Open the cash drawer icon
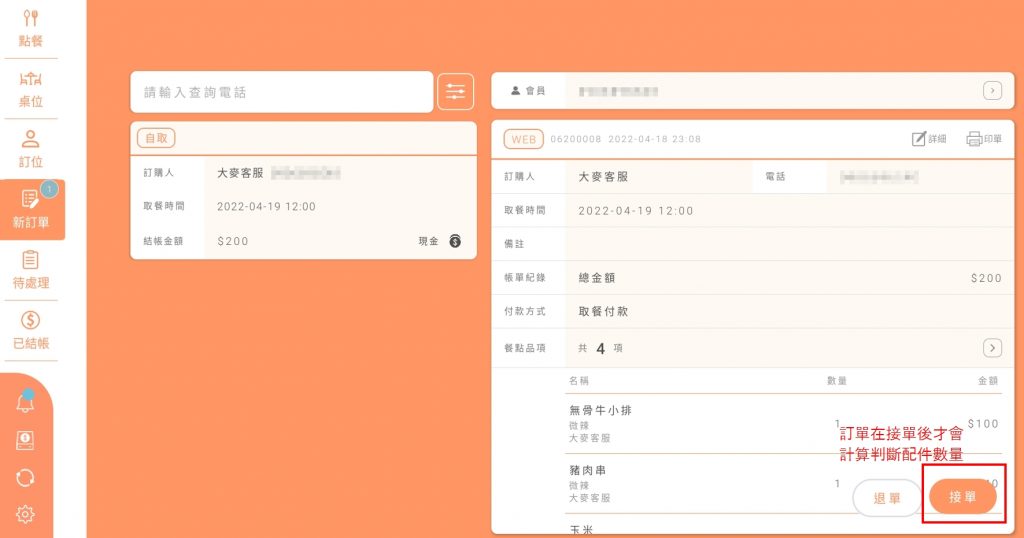 (26, 441)
